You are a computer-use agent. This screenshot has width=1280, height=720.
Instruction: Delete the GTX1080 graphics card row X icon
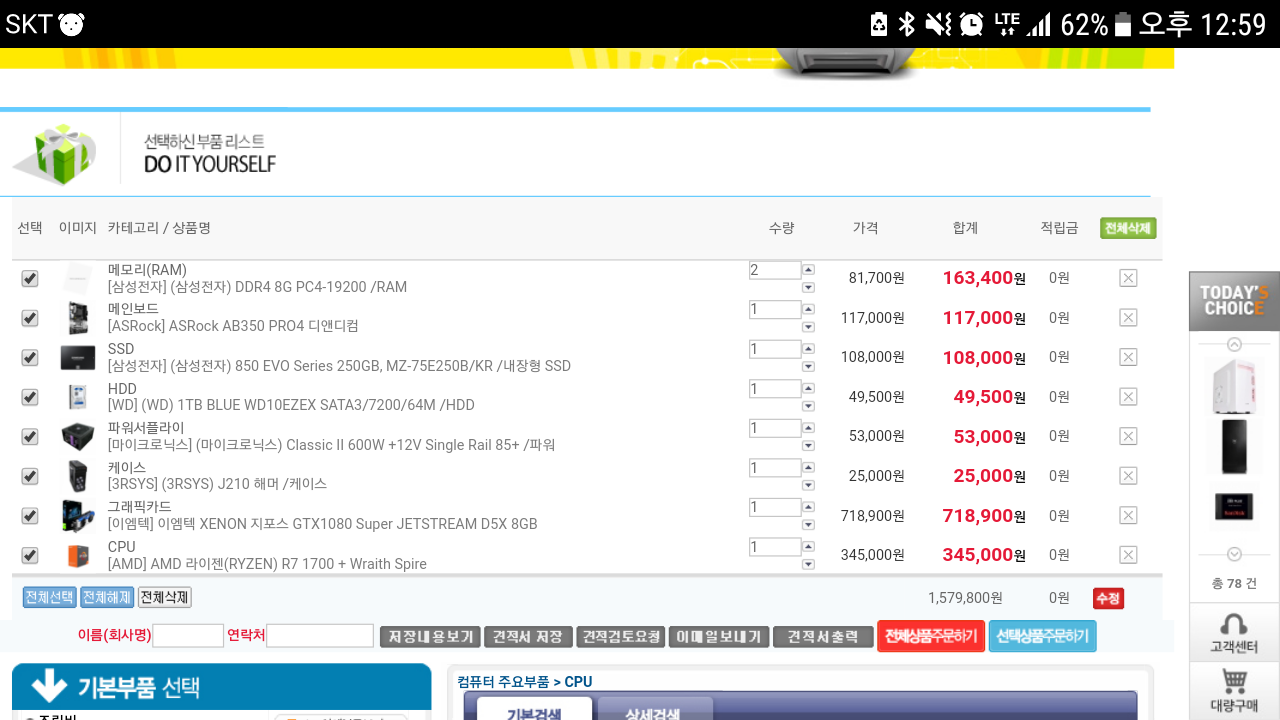[x=1128, y=515]
